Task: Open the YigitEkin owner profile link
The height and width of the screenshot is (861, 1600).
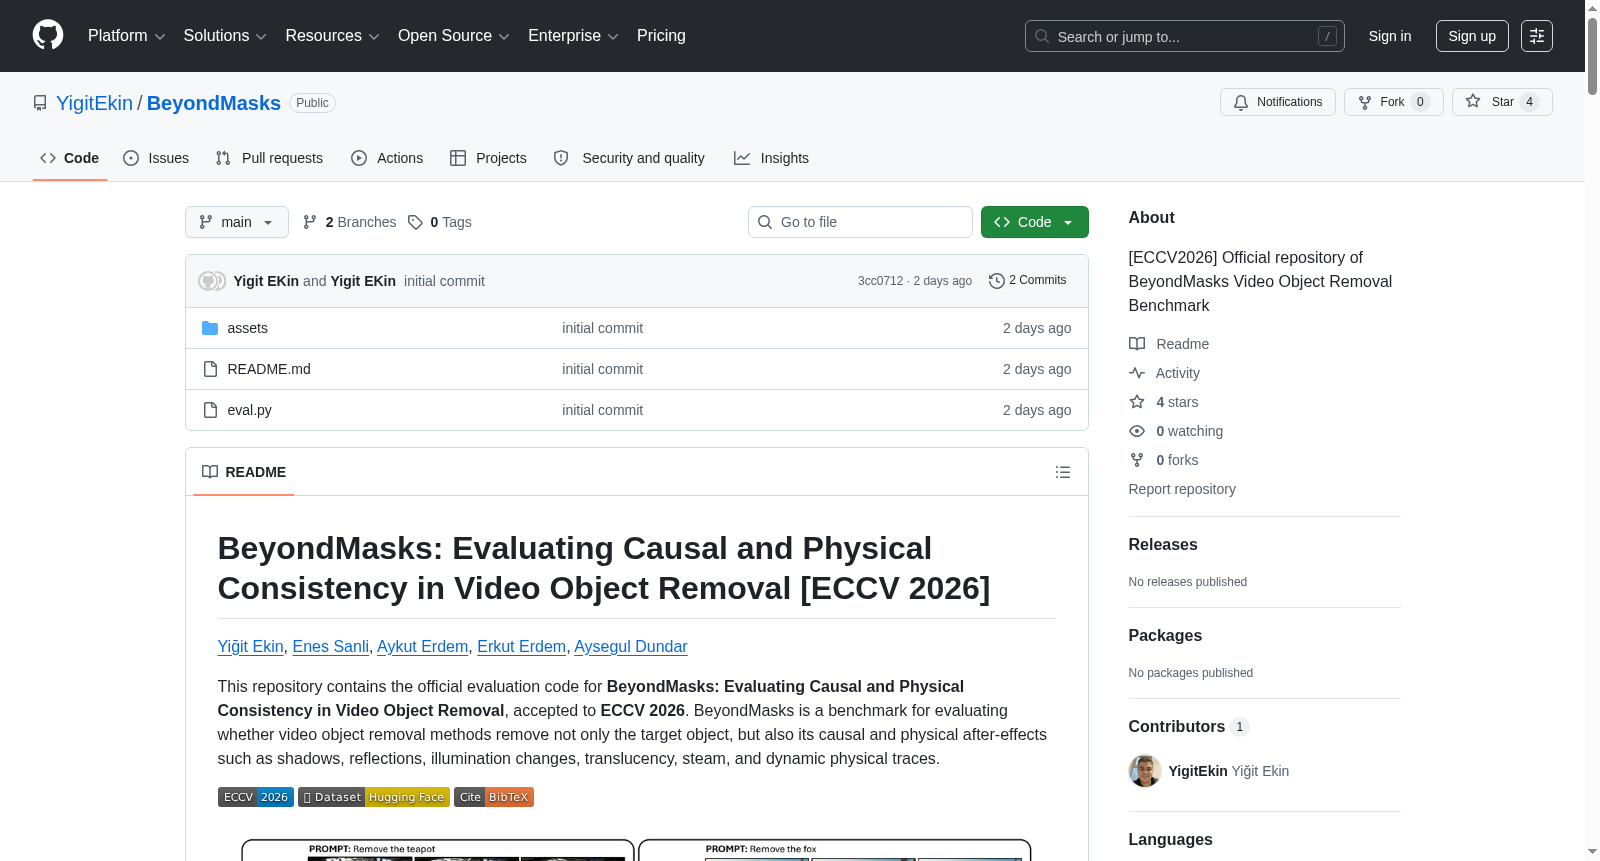Action: click(x=94, y=103)
